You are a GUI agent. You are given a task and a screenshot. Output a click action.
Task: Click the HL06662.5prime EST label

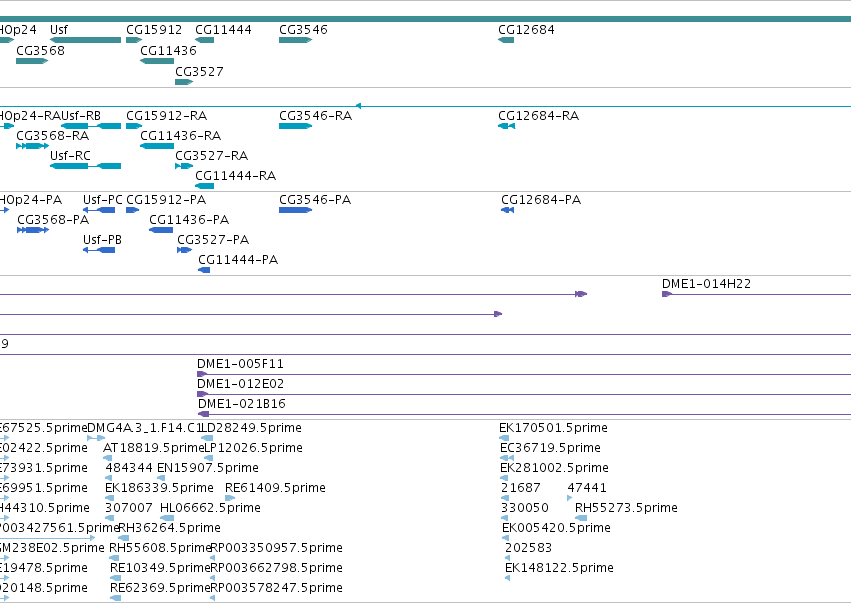pos(211,508)
